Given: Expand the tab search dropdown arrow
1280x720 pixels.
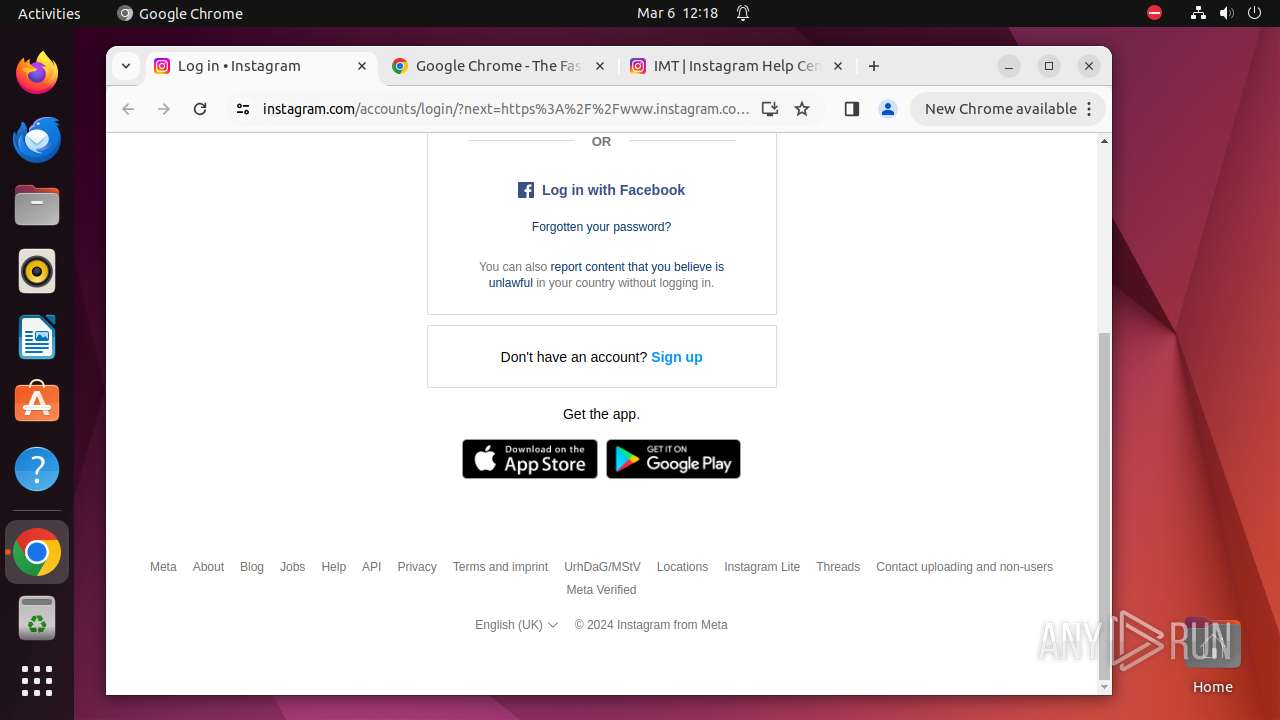Looking at the screenshot, I should coord(125,66).
